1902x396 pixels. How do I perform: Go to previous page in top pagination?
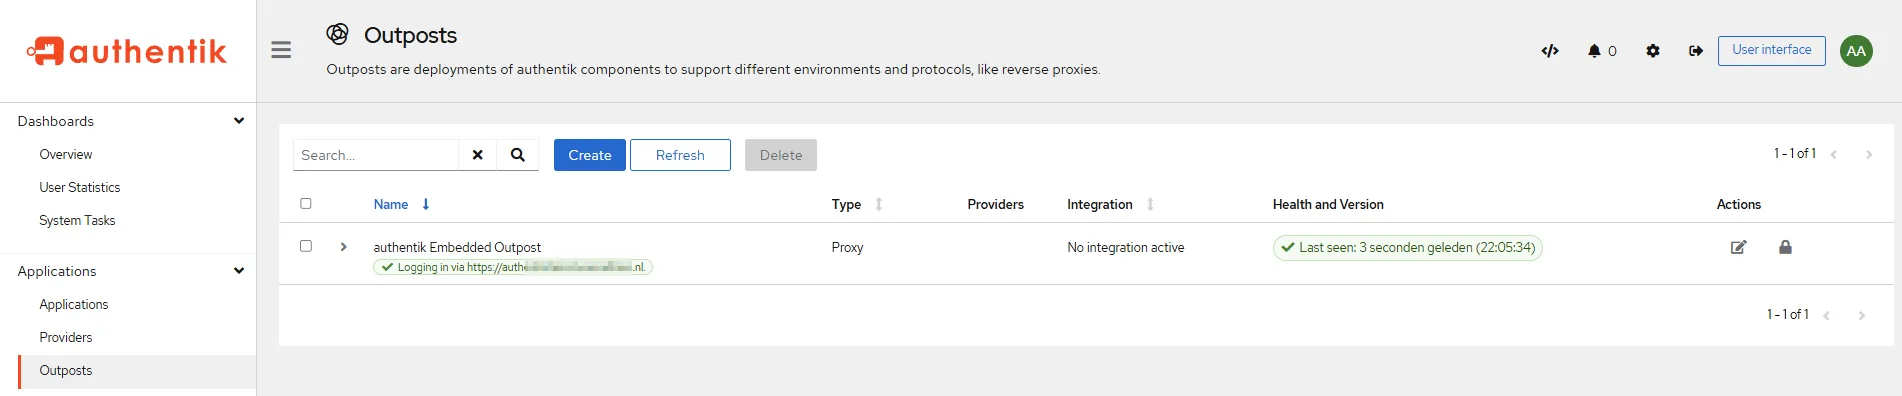click(1834, 154)
